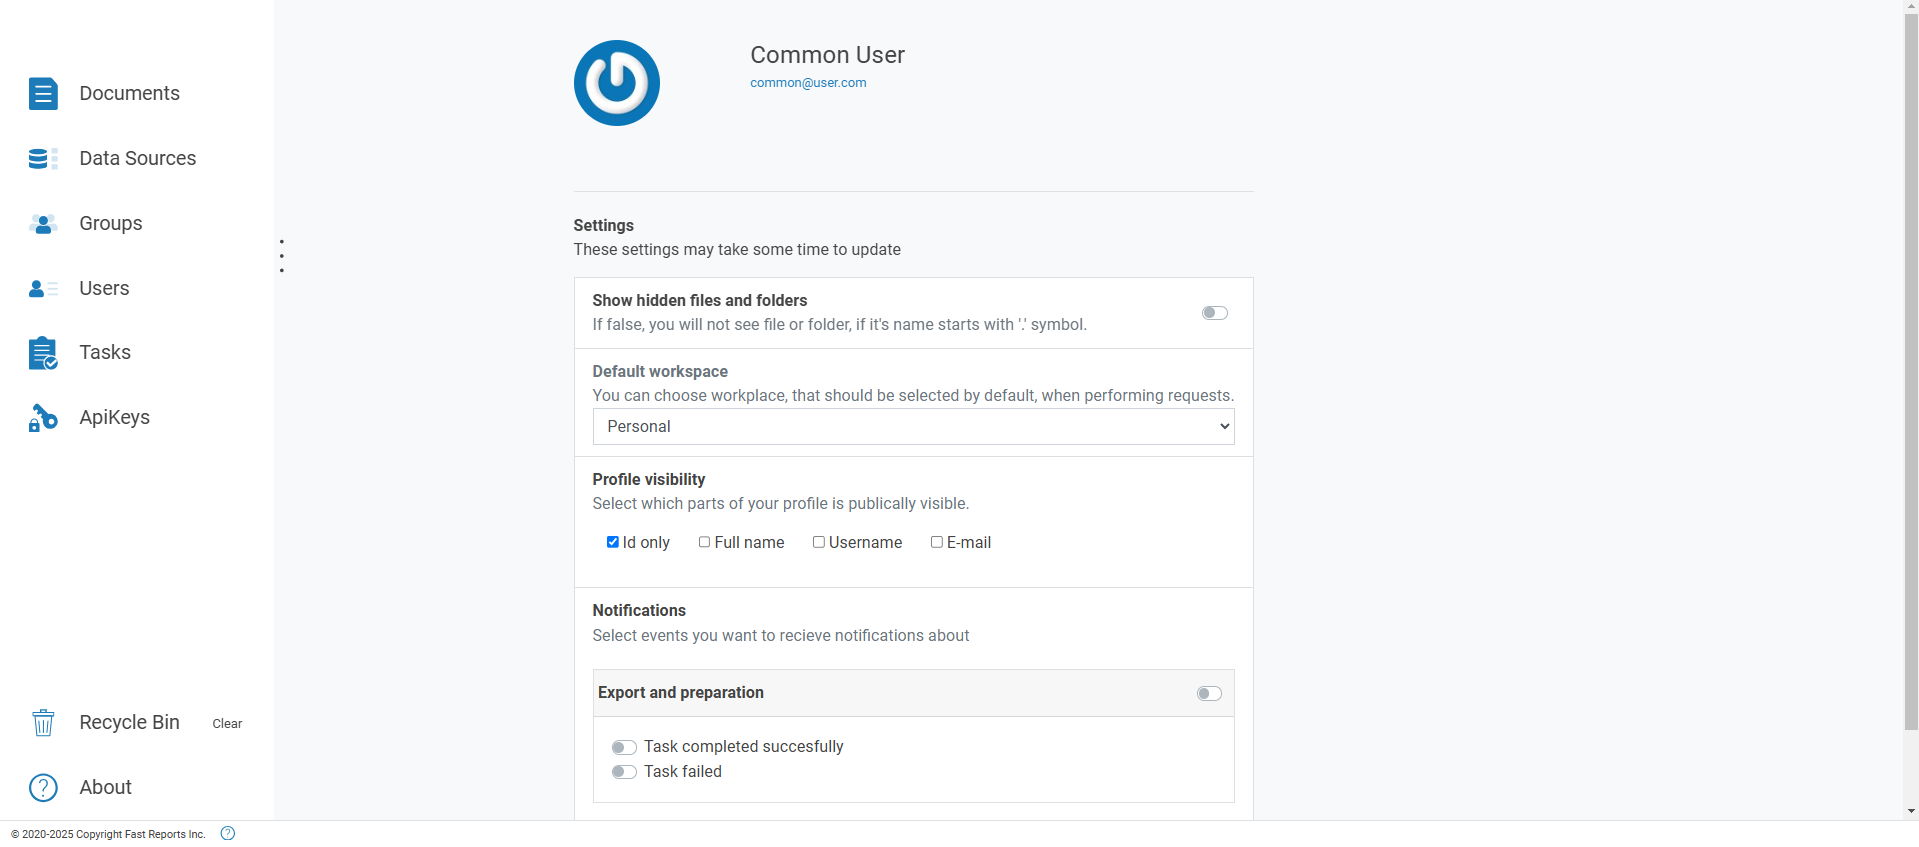Screen dimensions: 1919x847
Task: Click the ApiKeys key icon
Action: tap(43, 417)
